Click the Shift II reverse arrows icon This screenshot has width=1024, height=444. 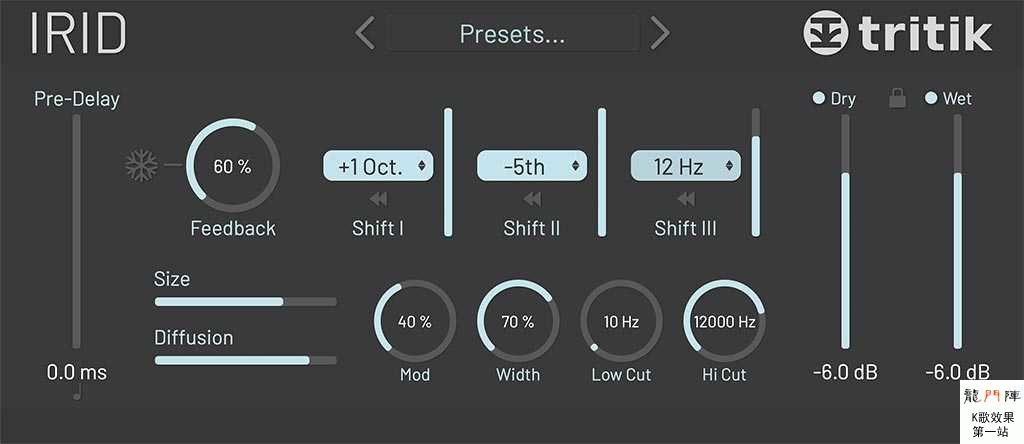click(x=532, y=198)
